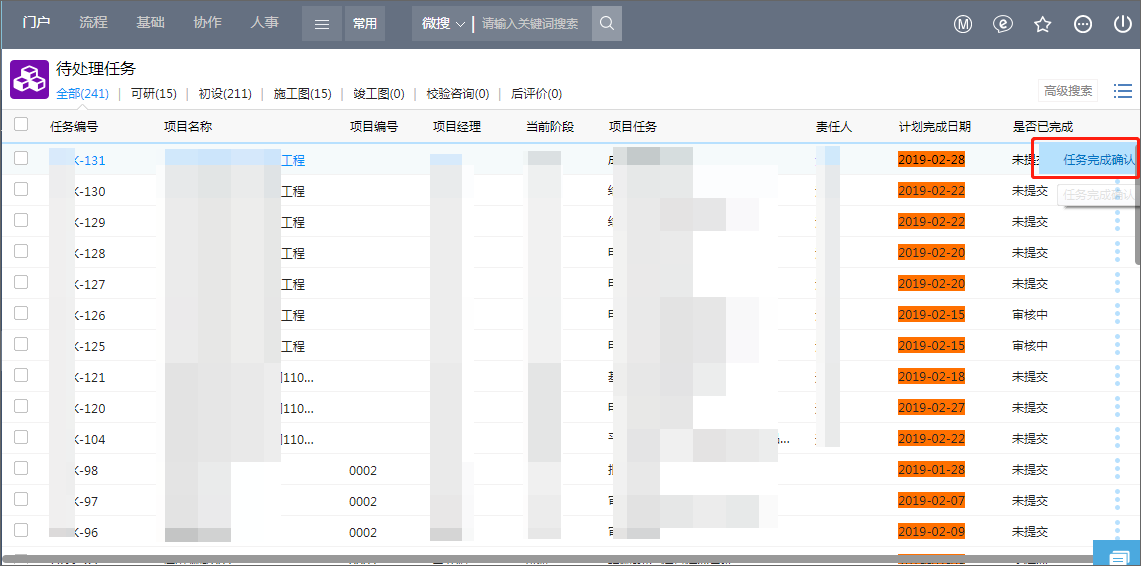This screenshot has width=1141, height=566.
Task: Open row actions dots for K-96
Action: pos(1118,531)
